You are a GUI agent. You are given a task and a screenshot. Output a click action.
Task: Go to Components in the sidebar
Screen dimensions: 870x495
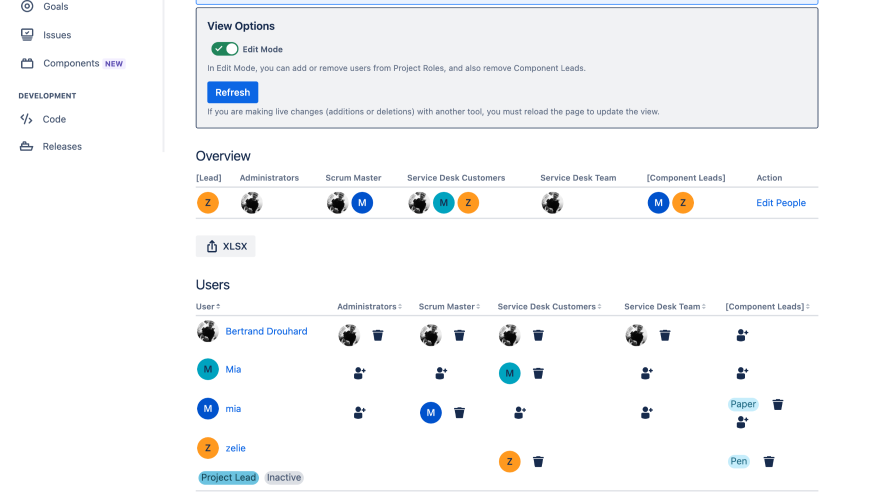(70, 63)
